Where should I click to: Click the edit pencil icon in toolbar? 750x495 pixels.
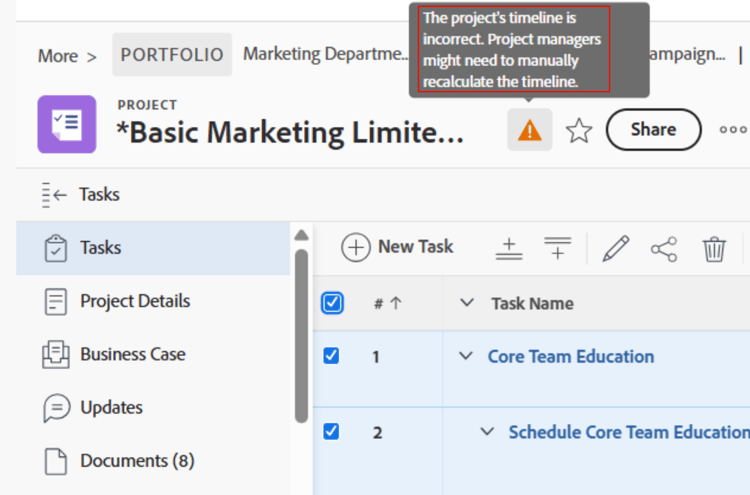pyautogui.click(x=616, y=248)
